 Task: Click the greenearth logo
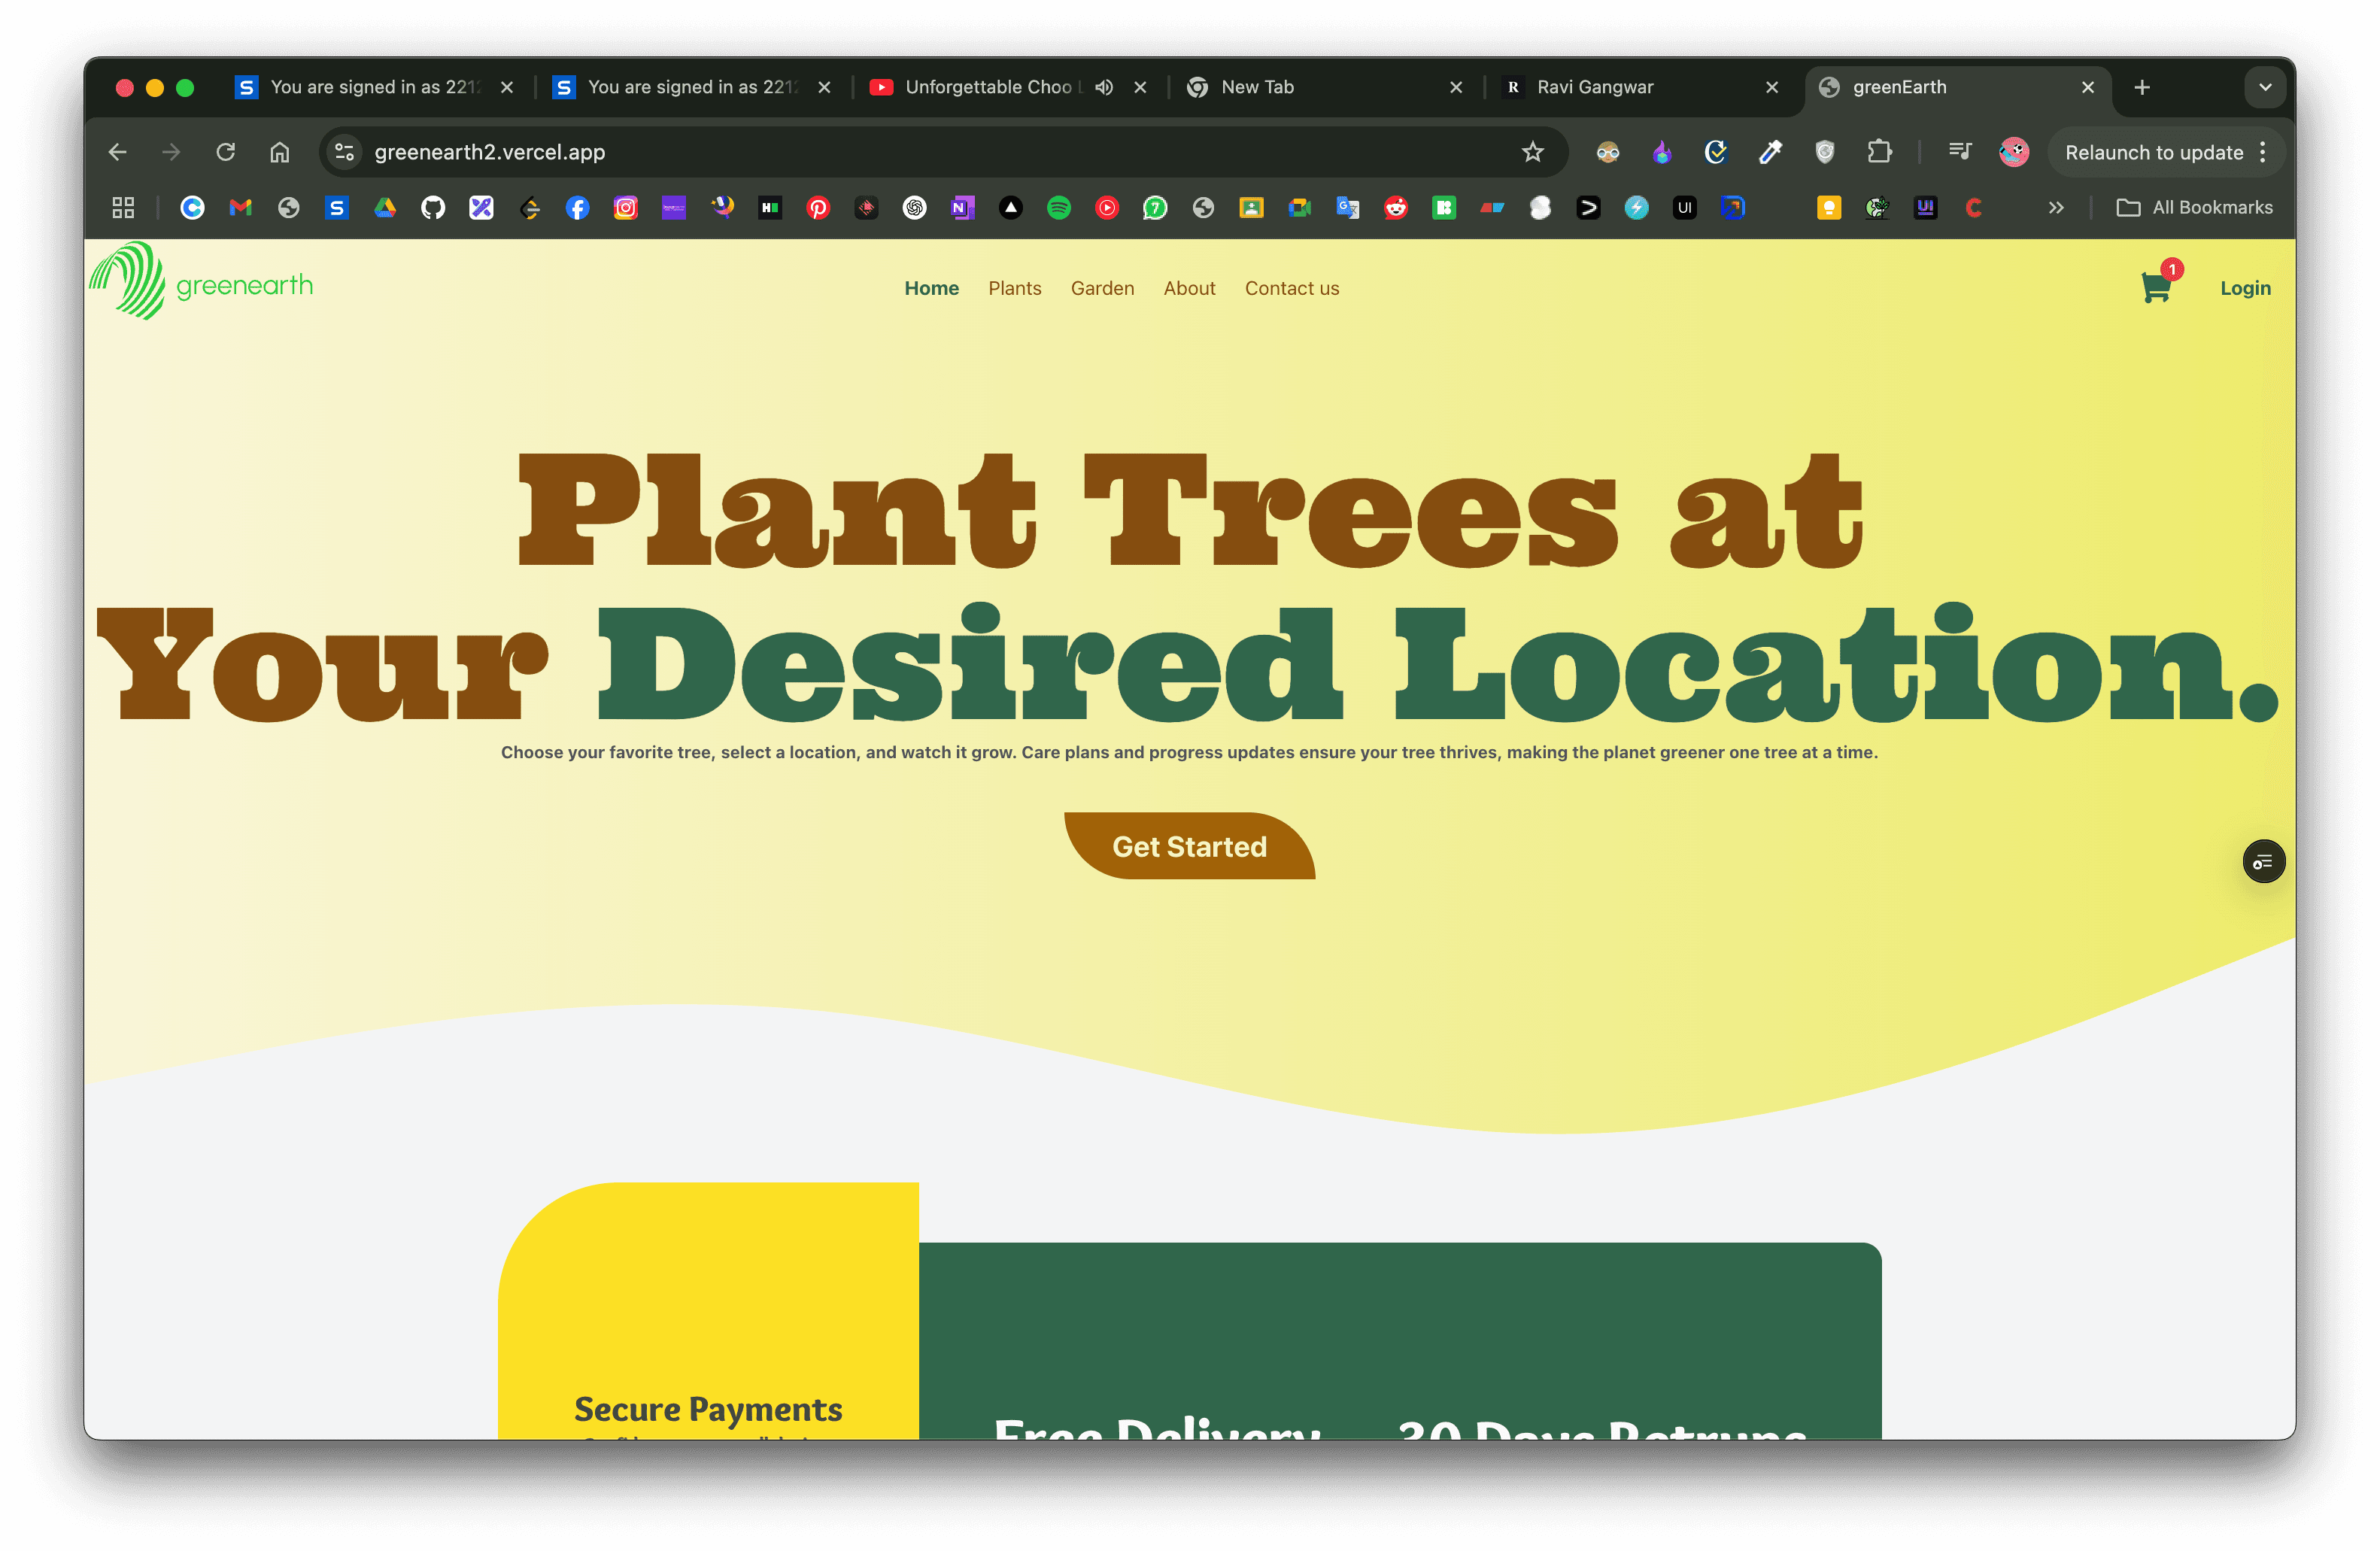point(201,283)
